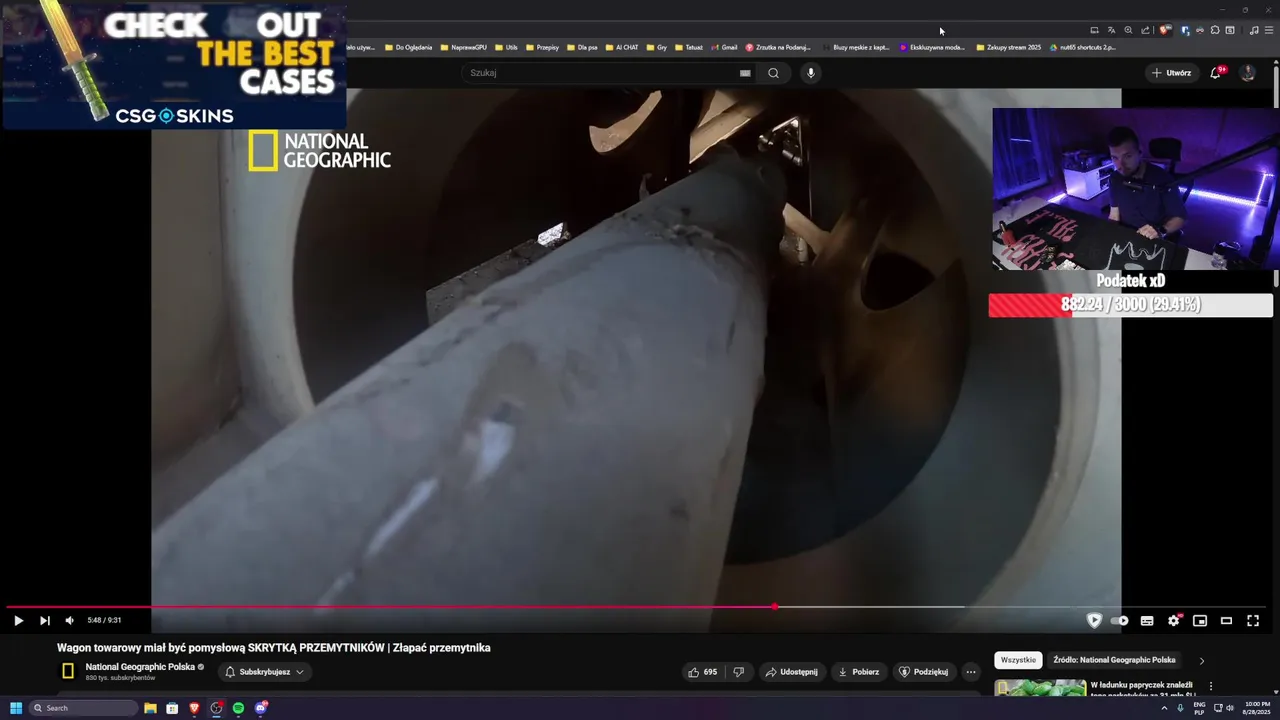Open the Gmail bookmark
Screen dimensions: 1280x720
(724, 47)
